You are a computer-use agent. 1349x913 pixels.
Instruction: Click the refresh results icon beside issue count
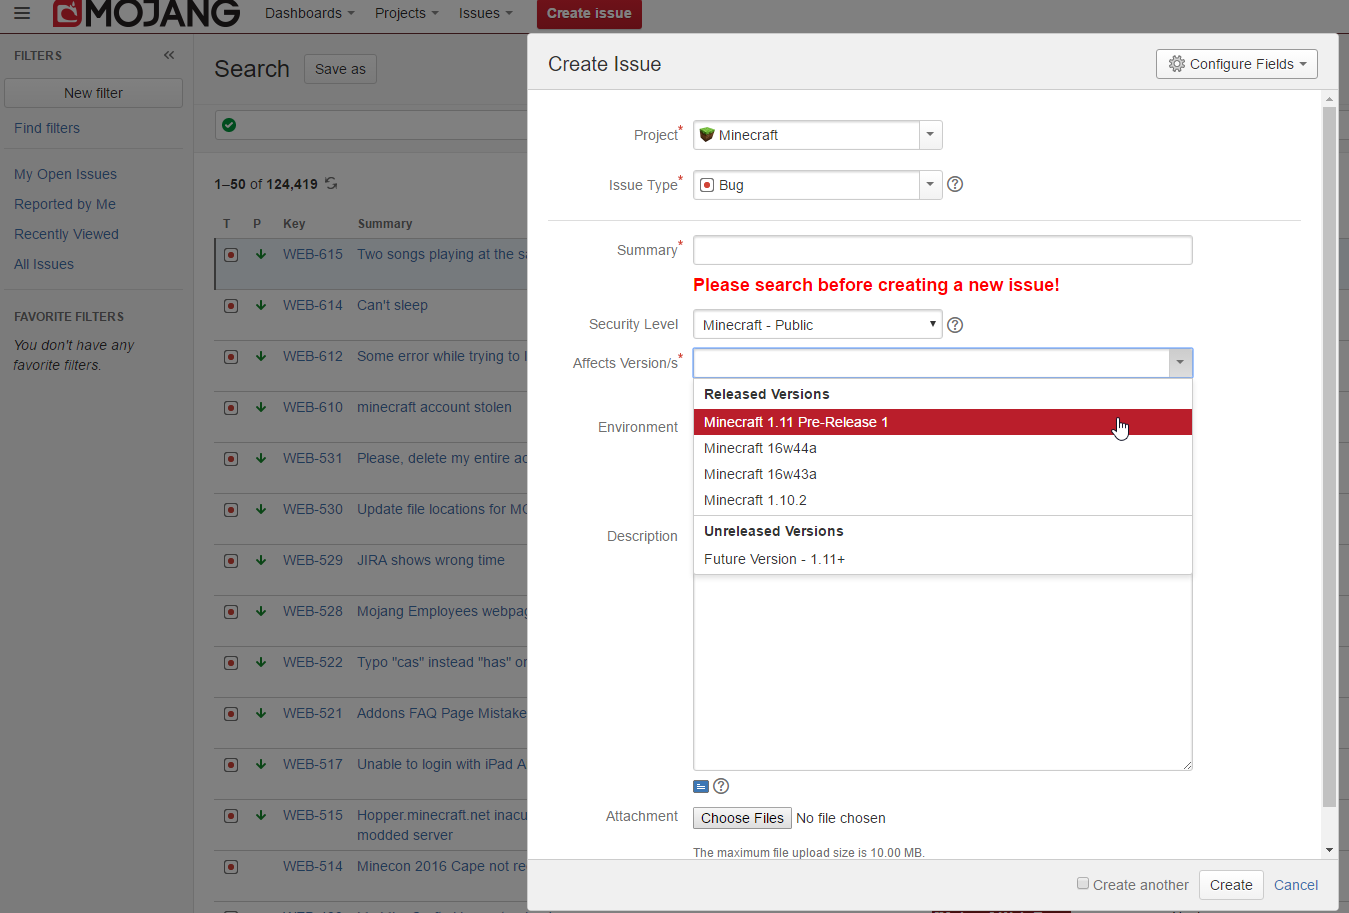tap(331, 183)
